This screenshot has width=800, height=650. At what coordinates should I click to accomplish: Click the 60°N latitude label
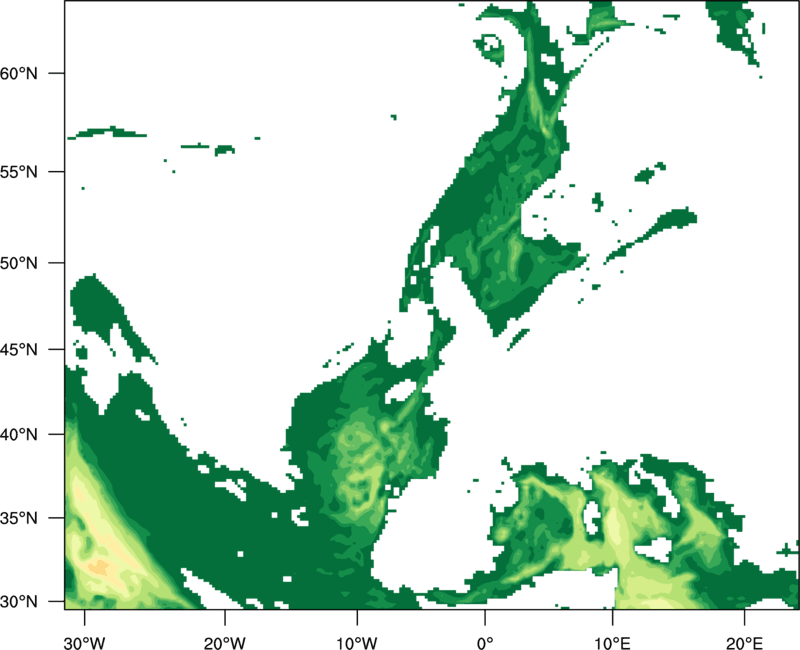[x=19, y=73]
